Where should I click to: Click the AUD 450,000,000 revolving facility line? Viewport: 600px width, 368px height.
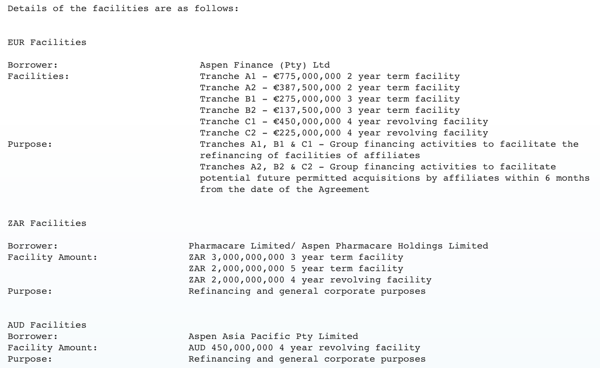(304, 347)
